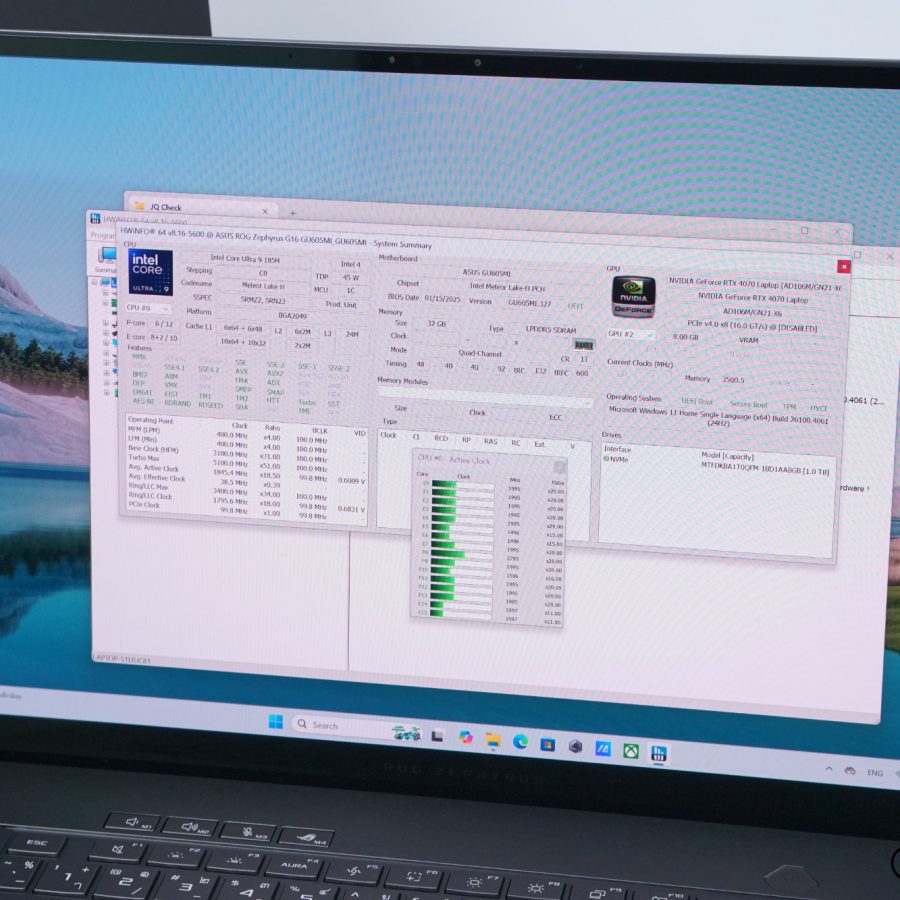The image size is (900, 900).
Task: Click the "ASUS GU605MI" motherboard name
Action: point(486,273)
